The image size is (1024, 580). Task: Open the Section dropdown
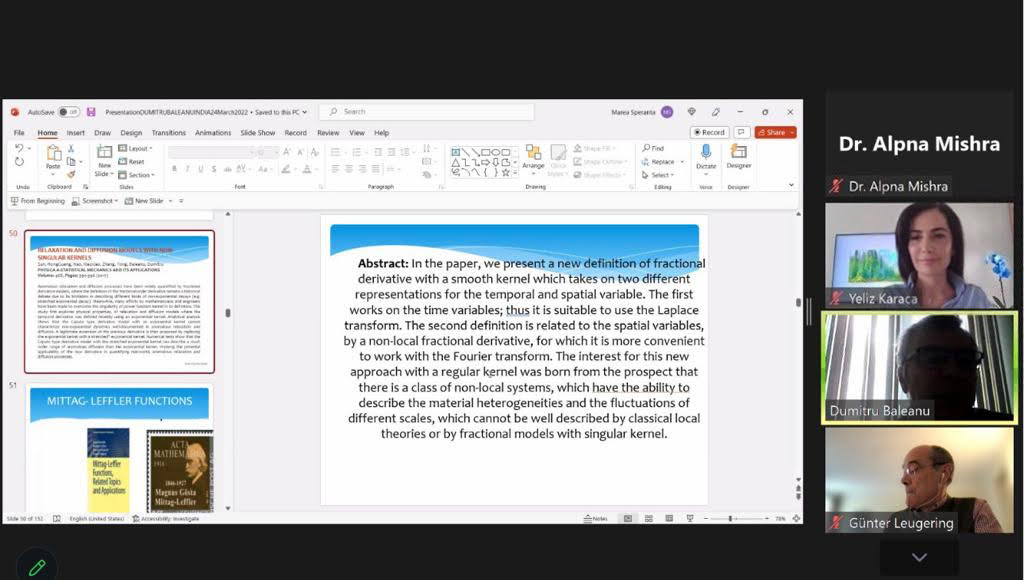tap(139, 175)
